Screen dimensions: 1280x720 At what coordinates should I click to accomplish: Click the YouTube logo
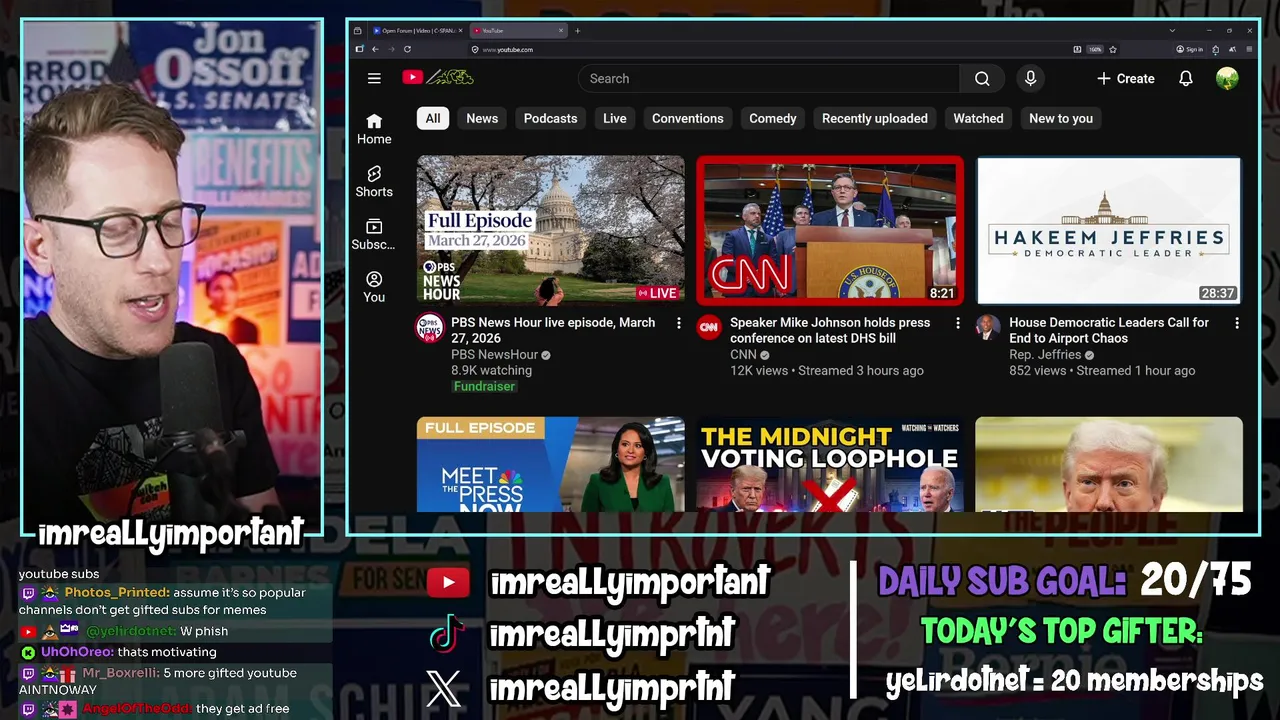pyautogui.click(x=438, y=78)
